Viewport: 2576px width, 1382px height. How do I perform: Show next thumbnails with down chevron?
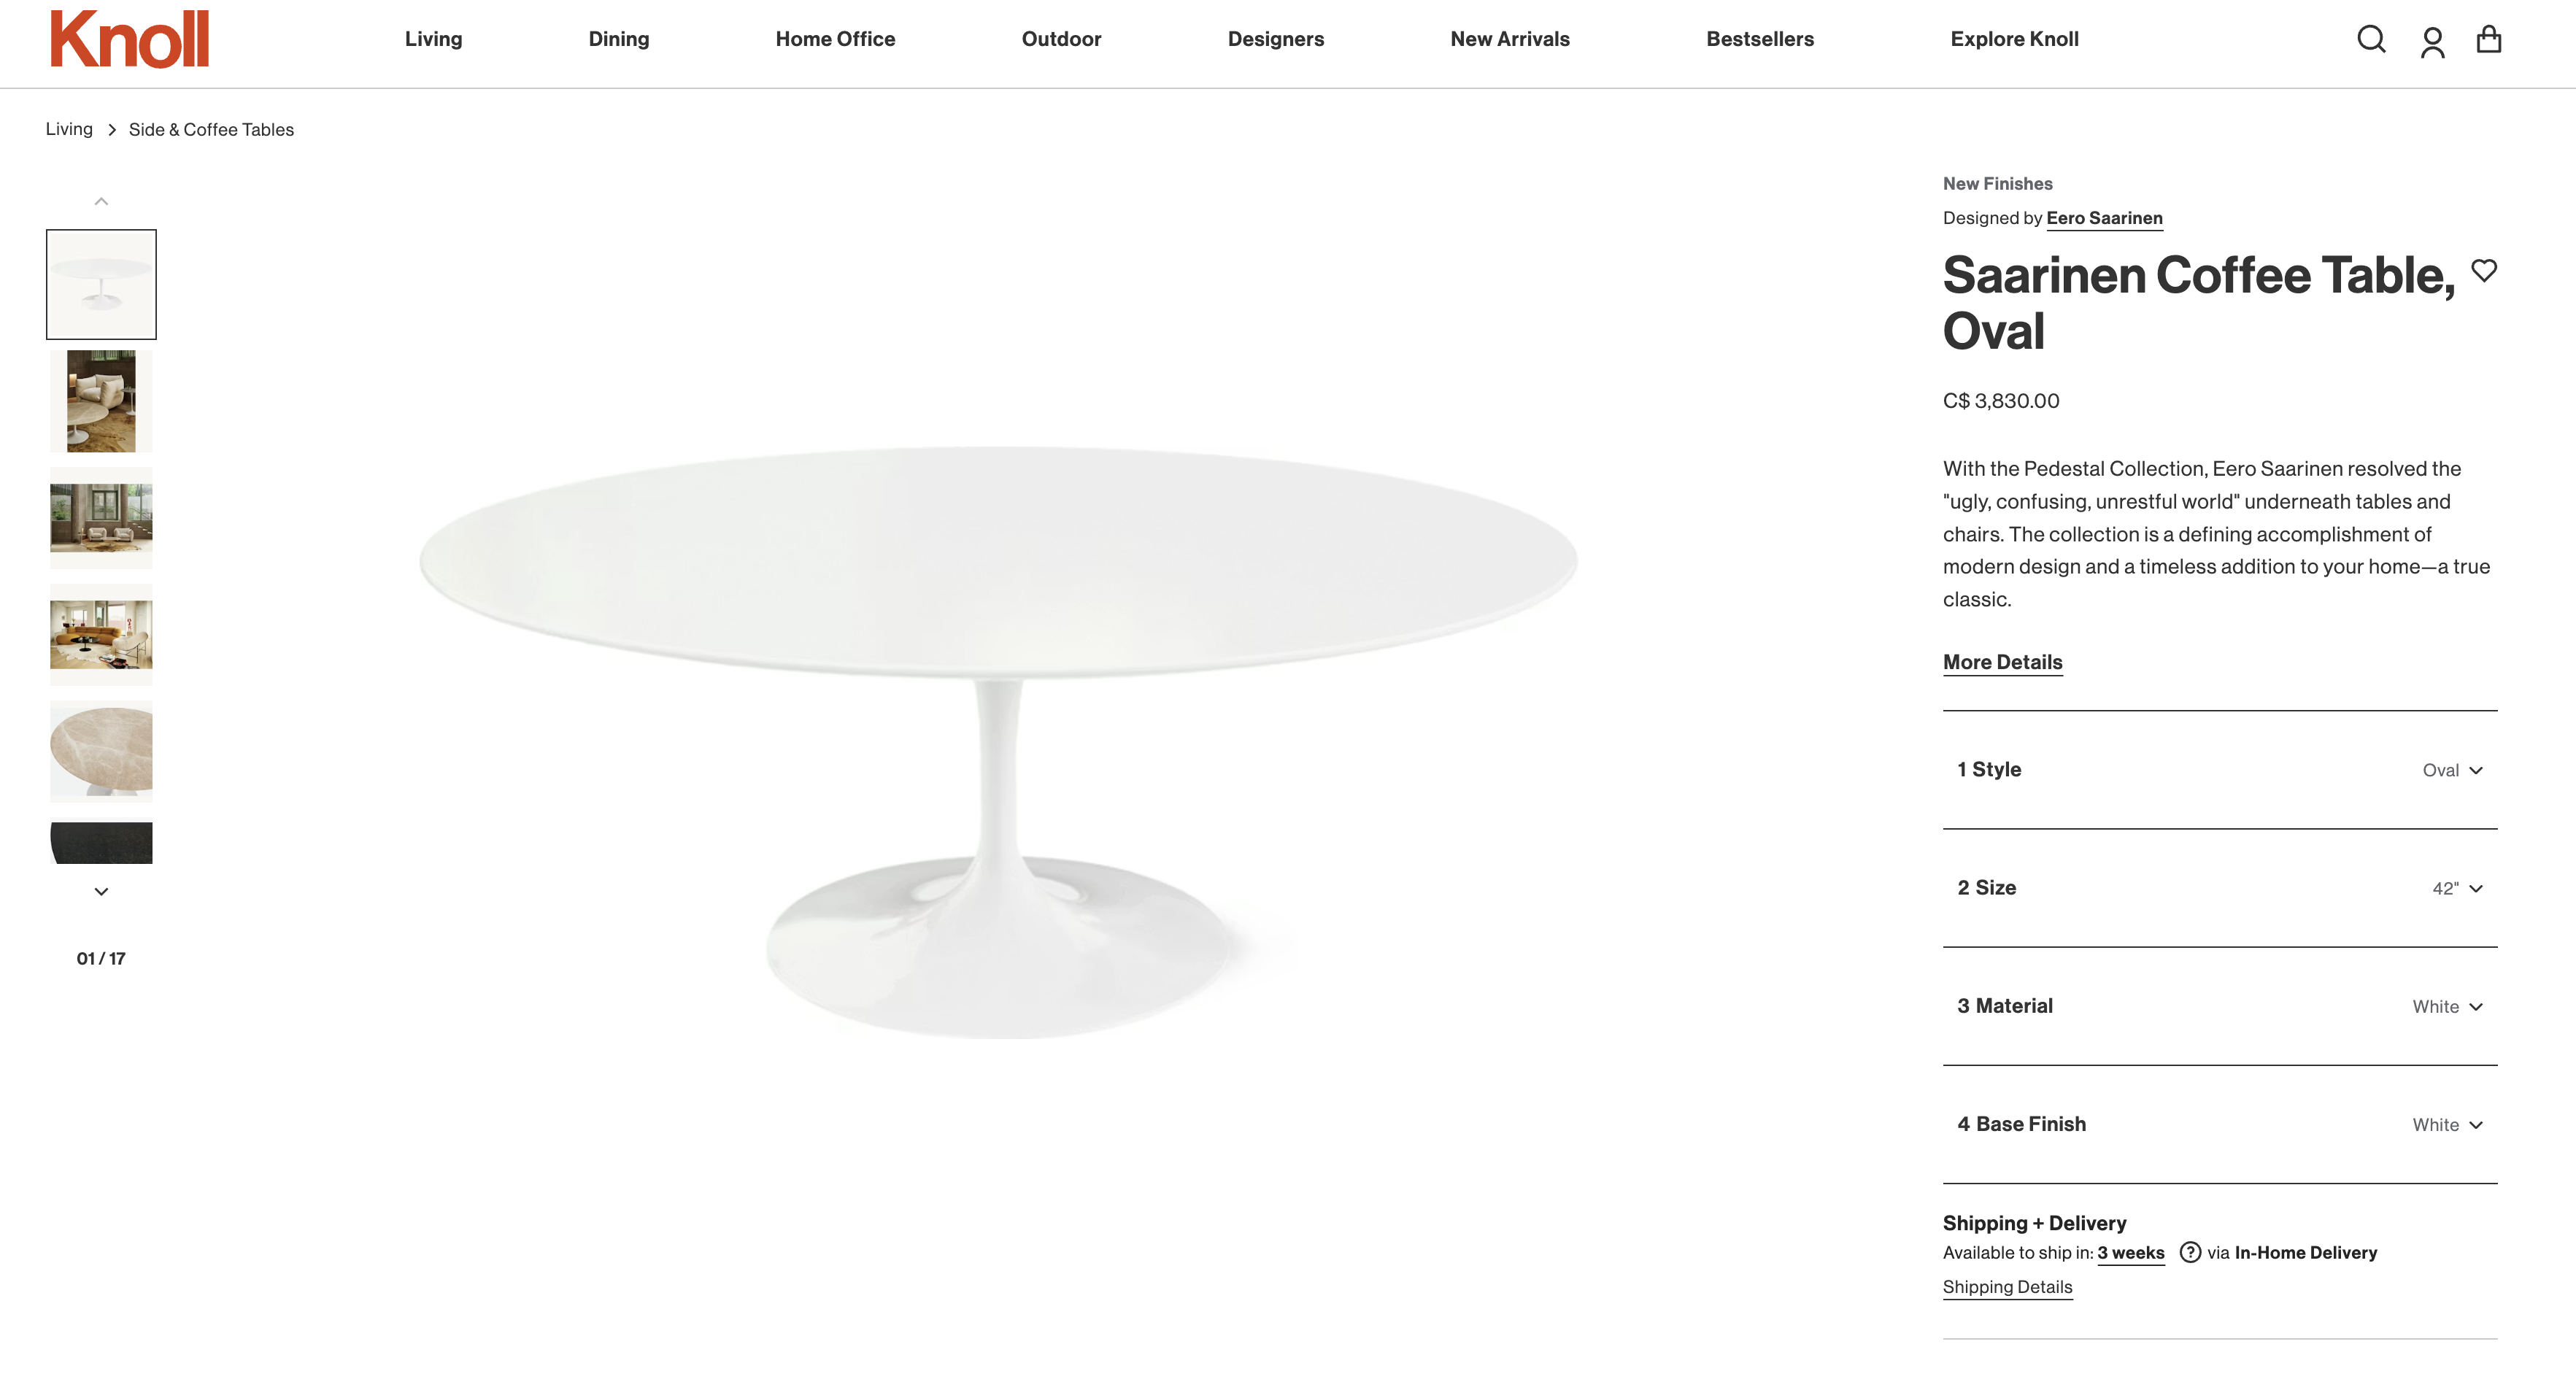point(101,891)
